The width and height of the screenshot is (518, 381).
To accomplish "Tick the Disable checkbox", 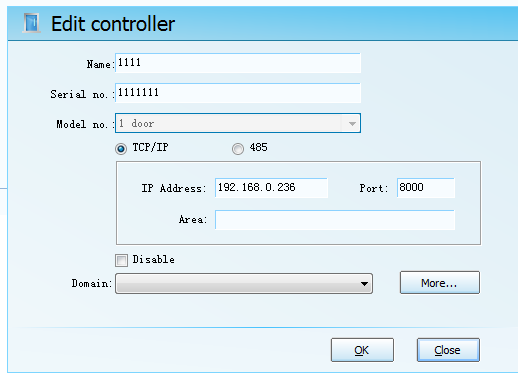I will (121, 260).
